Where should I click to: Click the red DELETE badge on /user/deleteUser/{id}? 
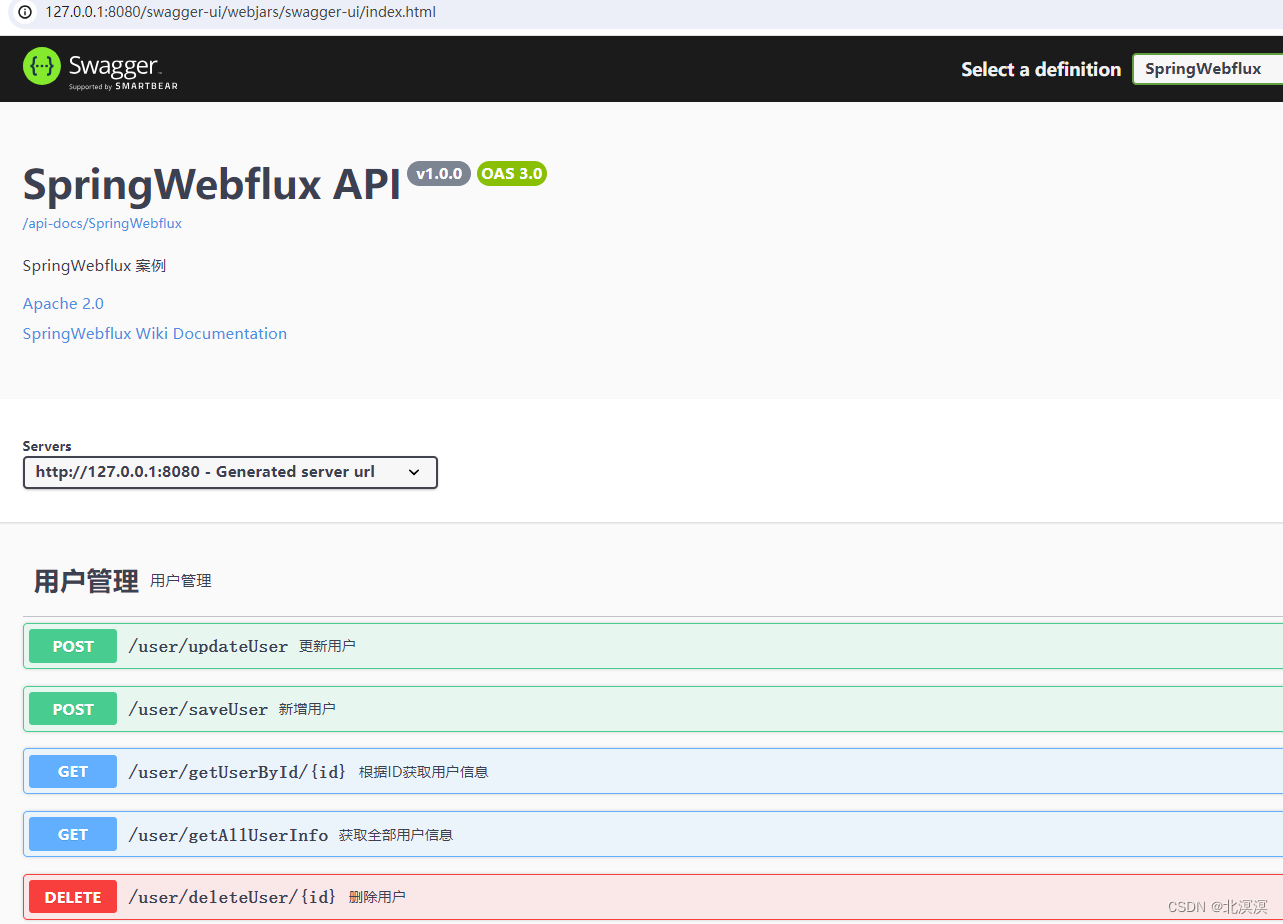pyautogui.click(x=72, y=896)
